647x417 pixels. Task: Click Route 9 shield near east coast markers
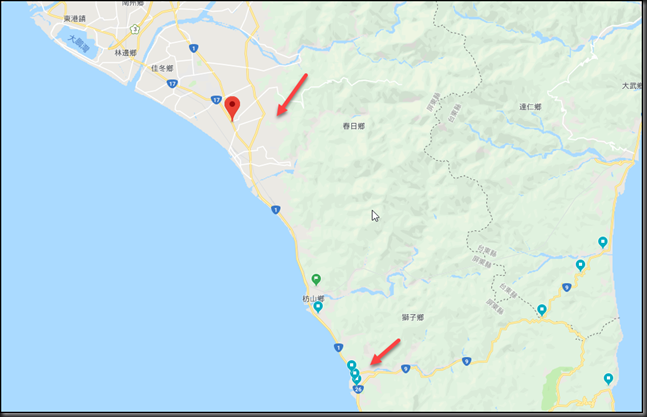point(567,287)
